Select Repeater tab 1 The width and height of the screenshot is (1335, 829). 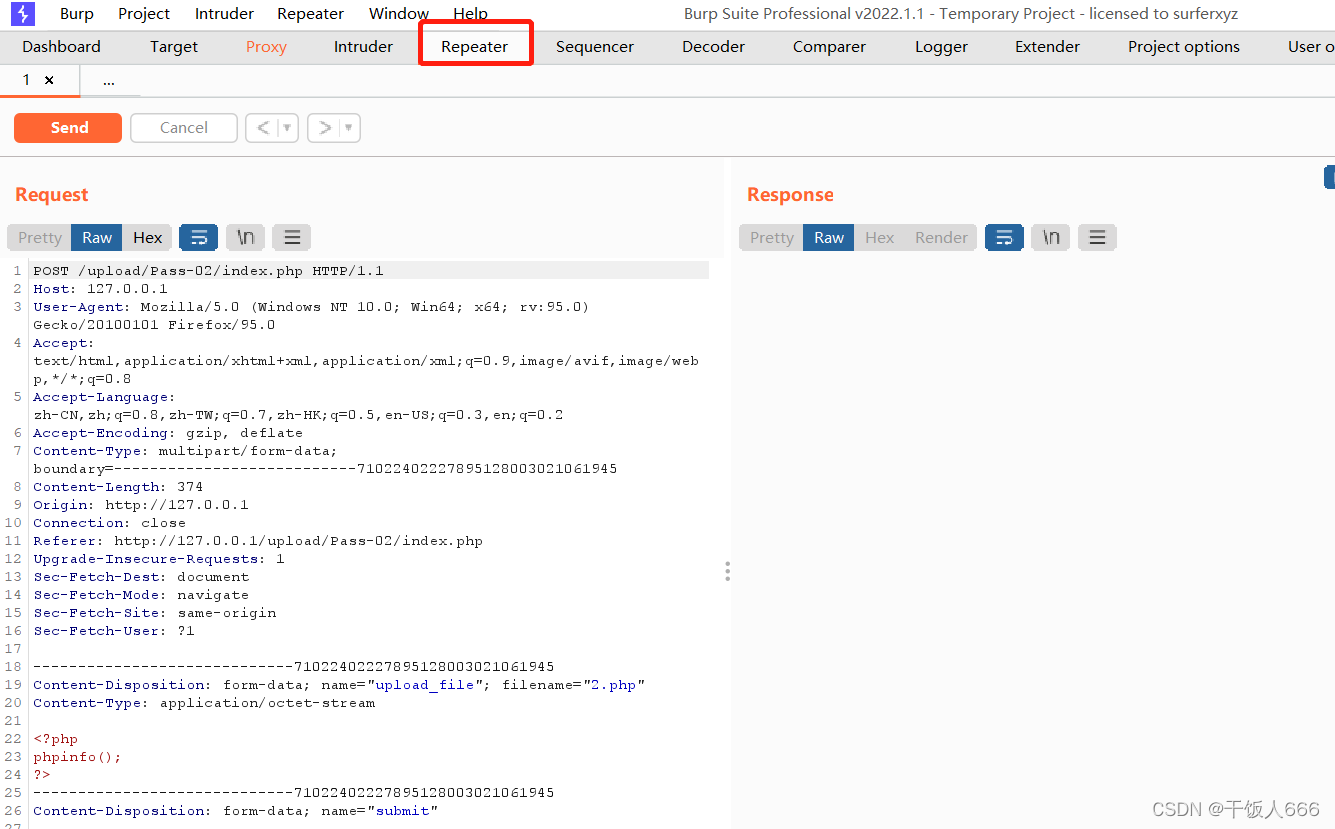point(27,80)
